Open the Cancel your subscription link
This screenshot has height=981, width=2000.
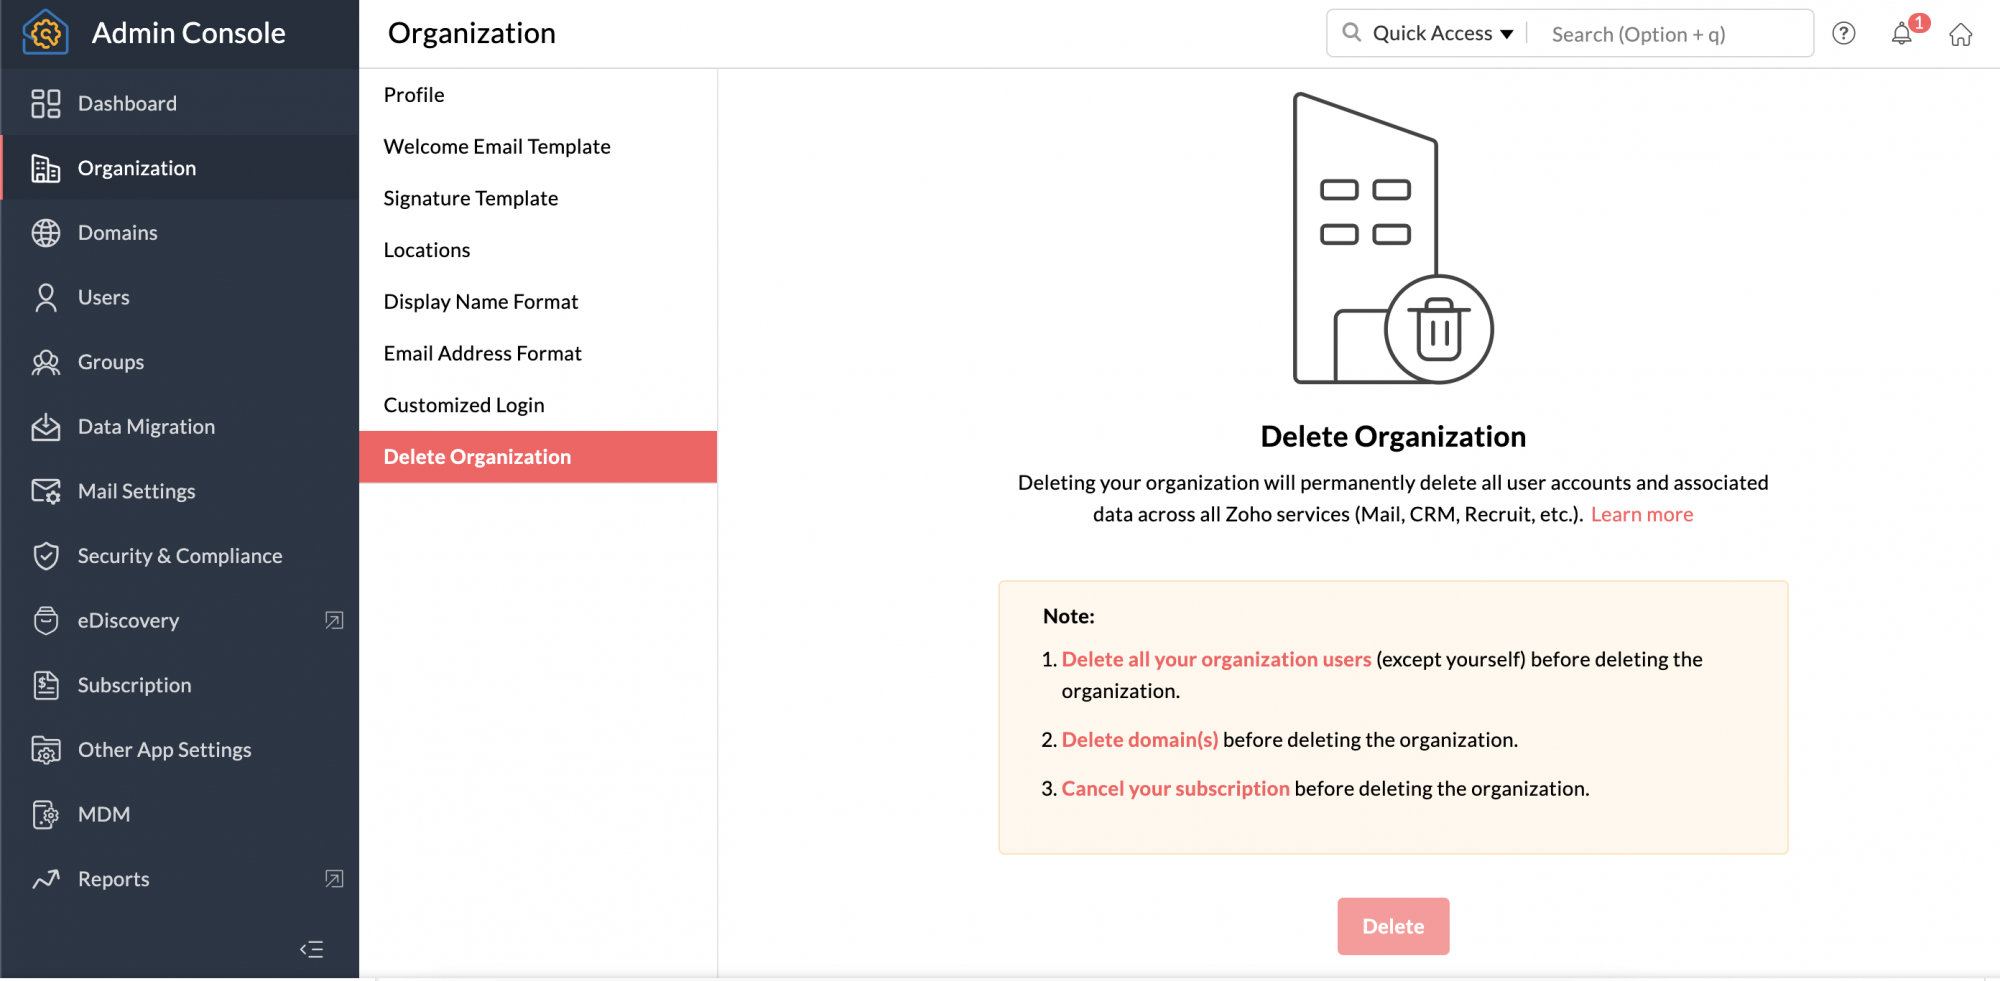click(x=1175, y=789)
